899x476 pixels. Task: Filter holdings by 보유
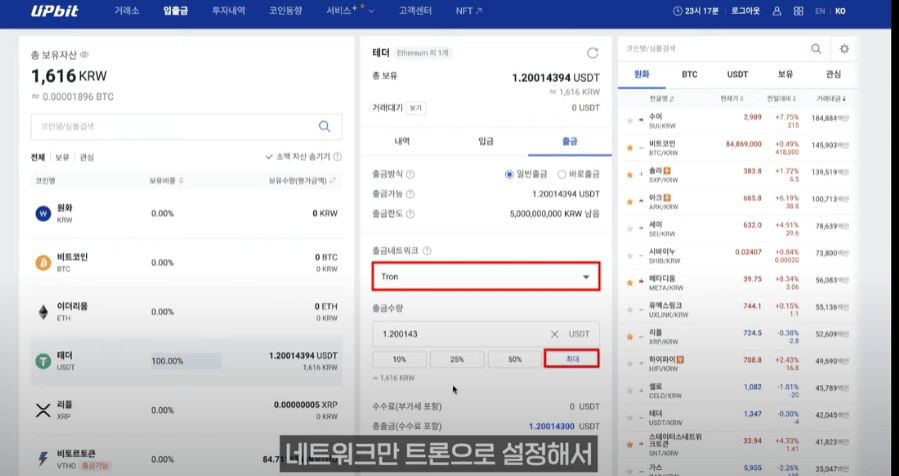[x=62, y=157]
